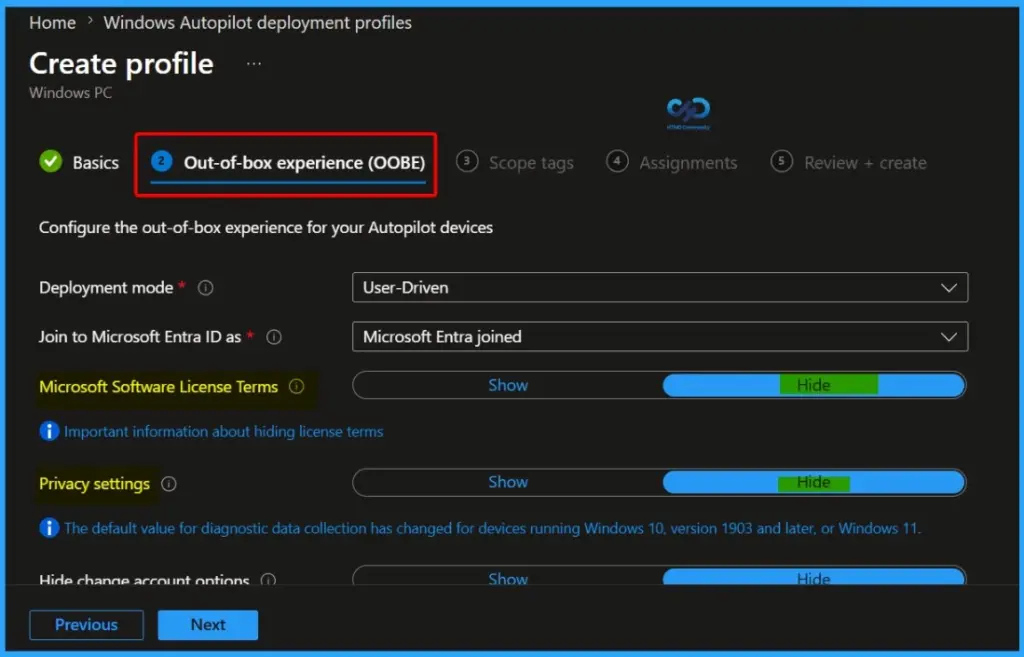Click the Configure the out-of-box experience description text
The width and height of the screenshot is (1024, 657).
tap(266, 228)
